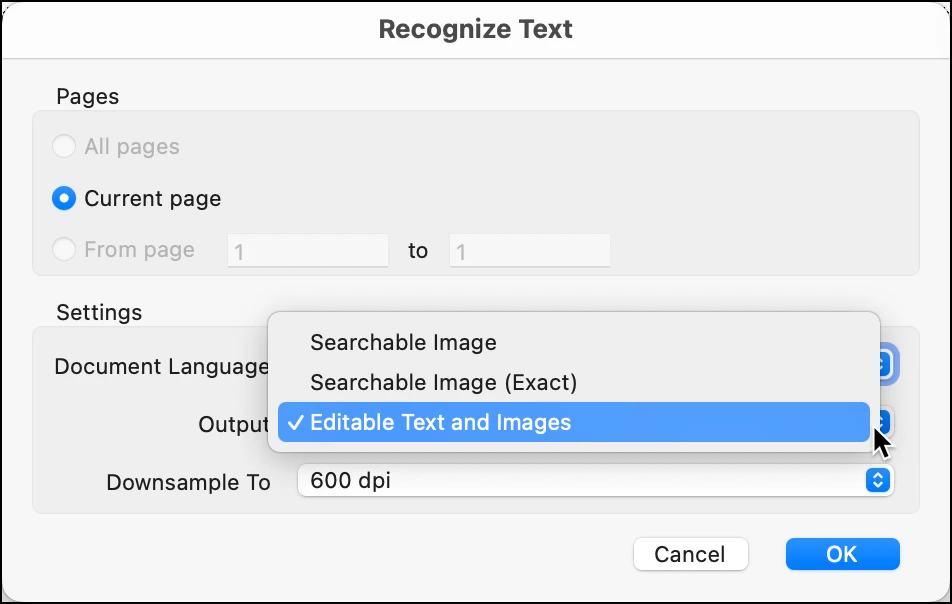Choose the From page radio option
The image size is (952, 604).
(64, 250)
